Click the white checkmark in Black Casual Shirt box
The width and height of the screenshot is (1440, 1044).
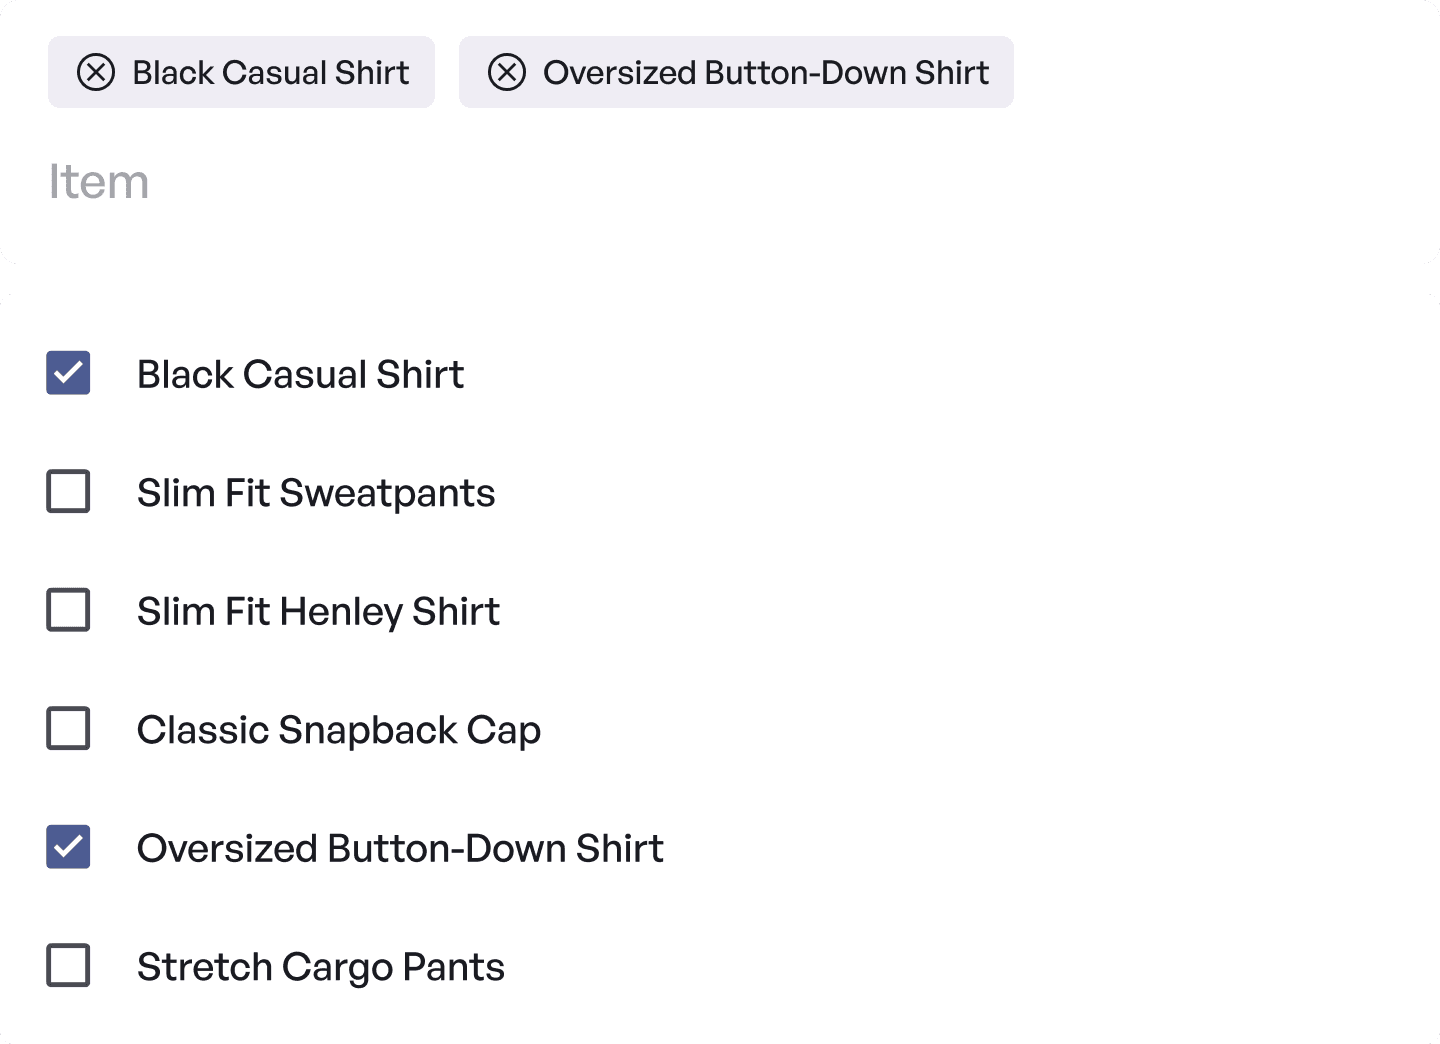tap(68, 373)
